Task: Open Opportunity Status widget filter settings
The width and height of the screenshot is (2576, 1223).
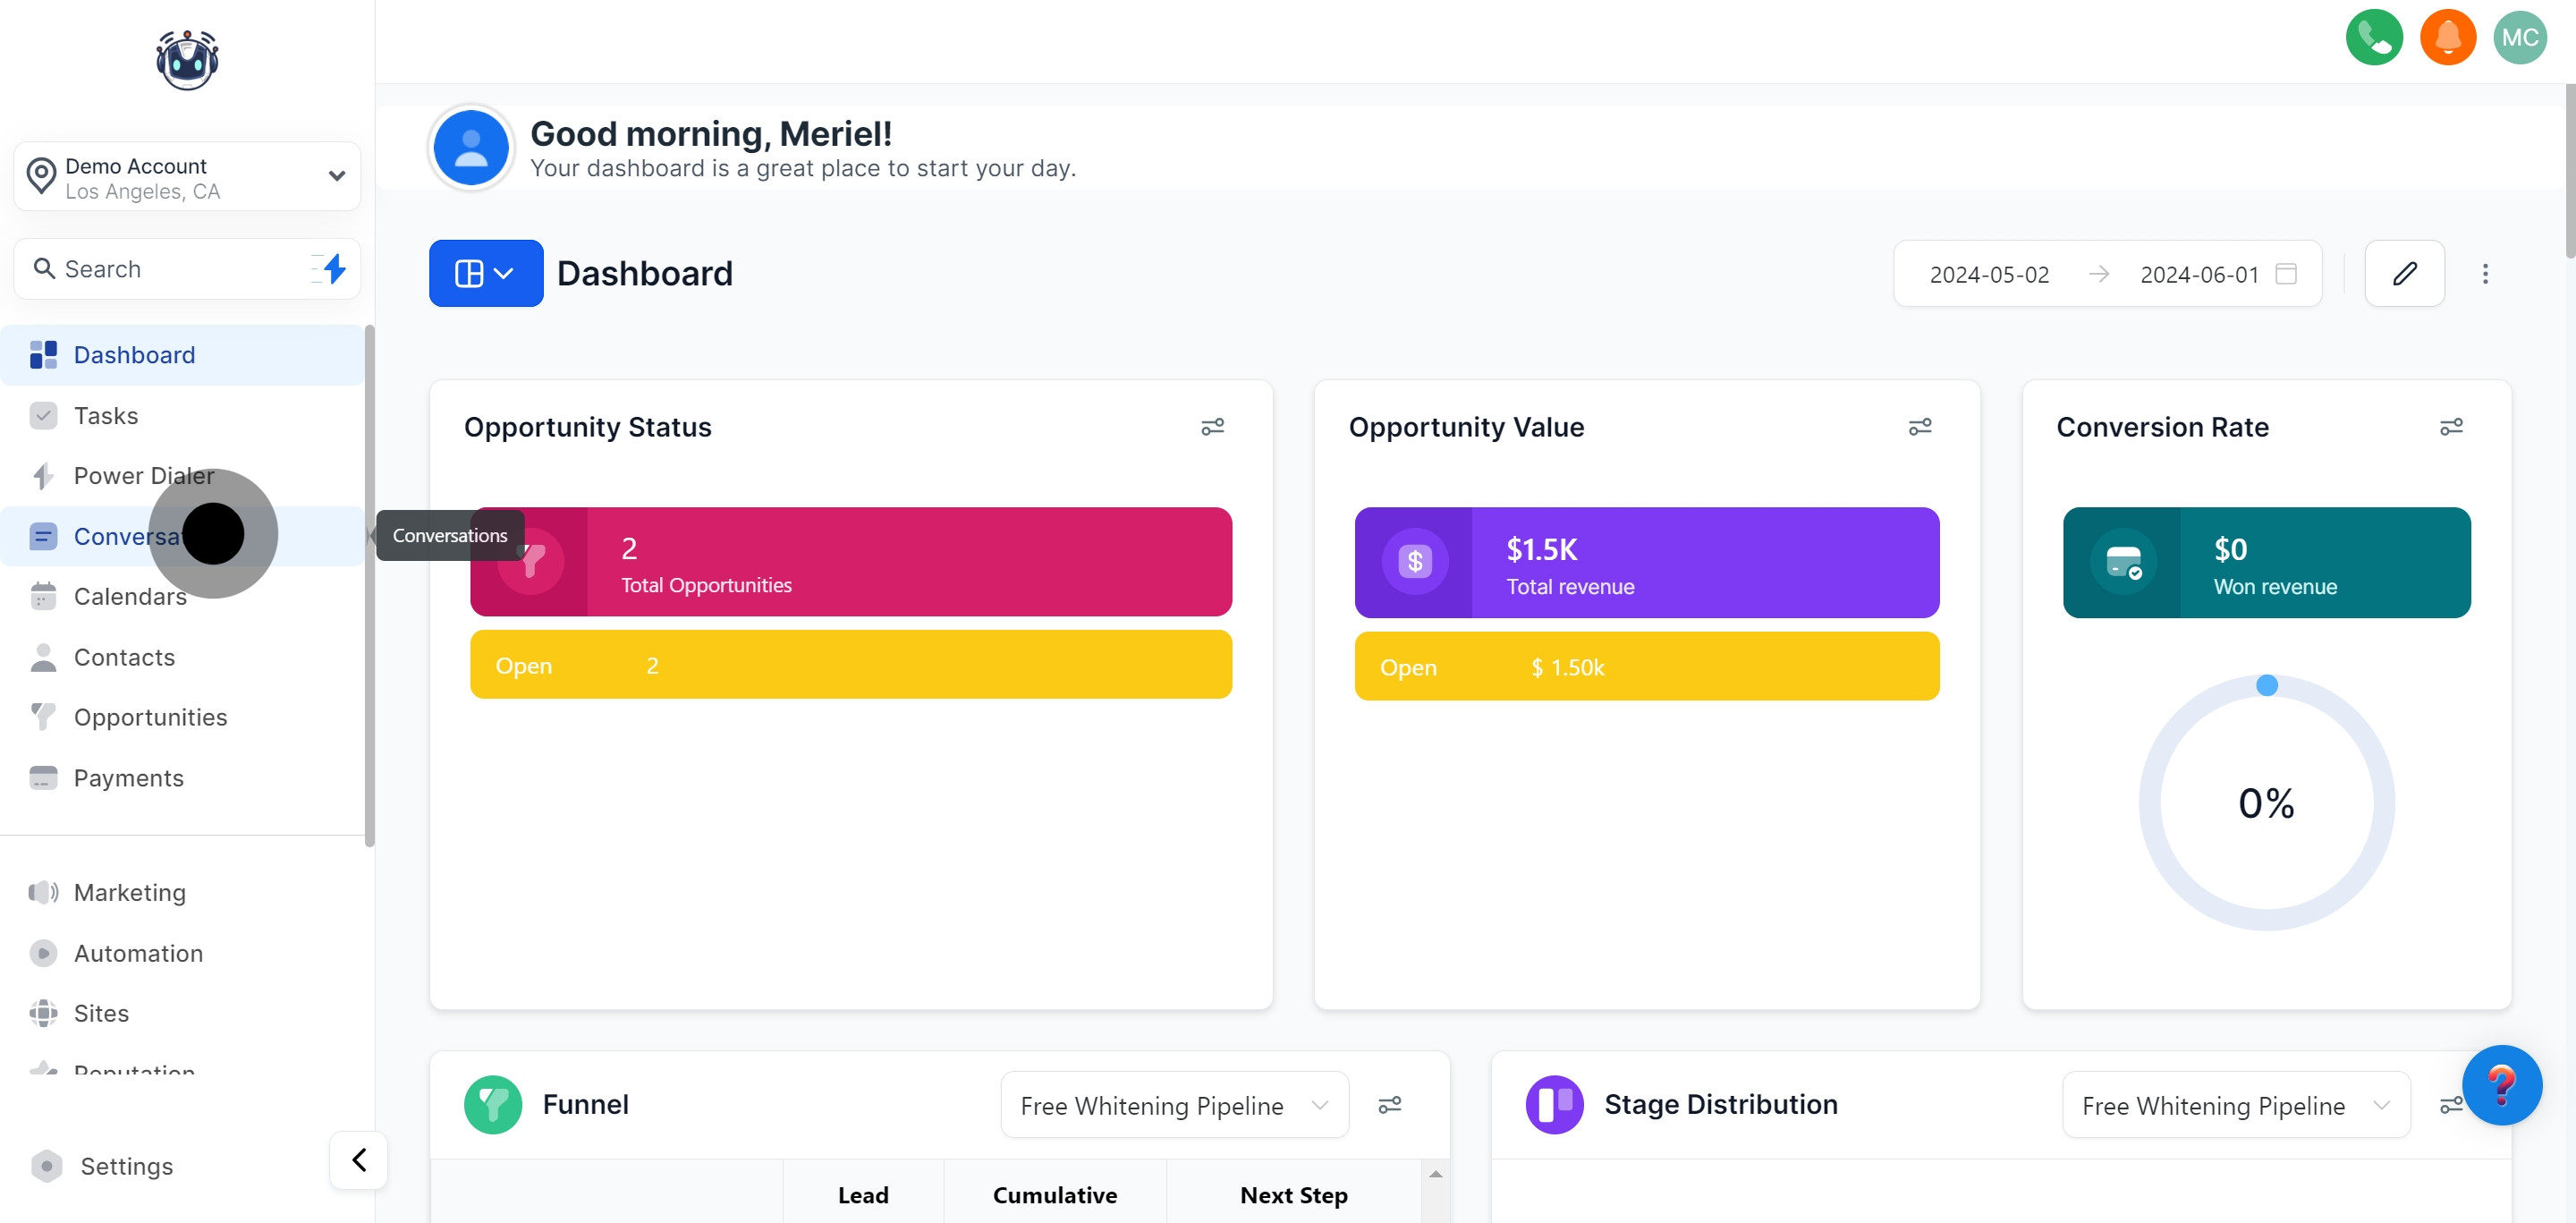Action: pos(1212,427)
